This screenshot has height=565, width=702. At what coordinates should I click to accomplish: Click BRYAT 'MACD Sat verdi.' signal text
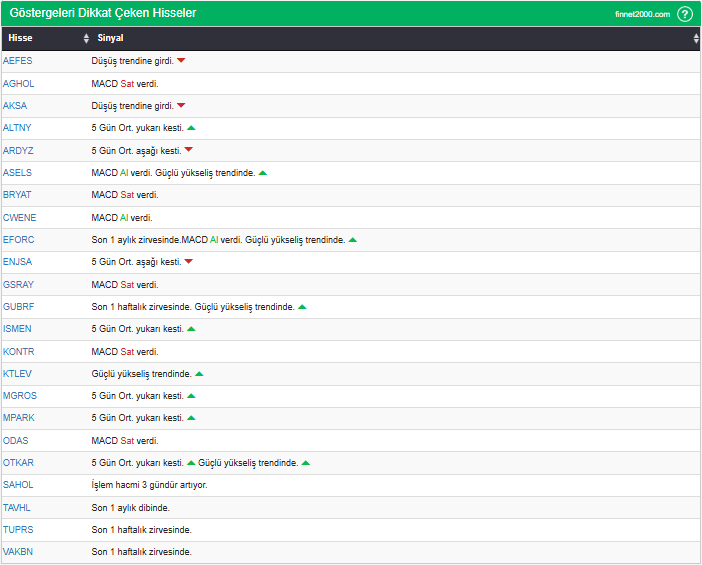(125, 195)
